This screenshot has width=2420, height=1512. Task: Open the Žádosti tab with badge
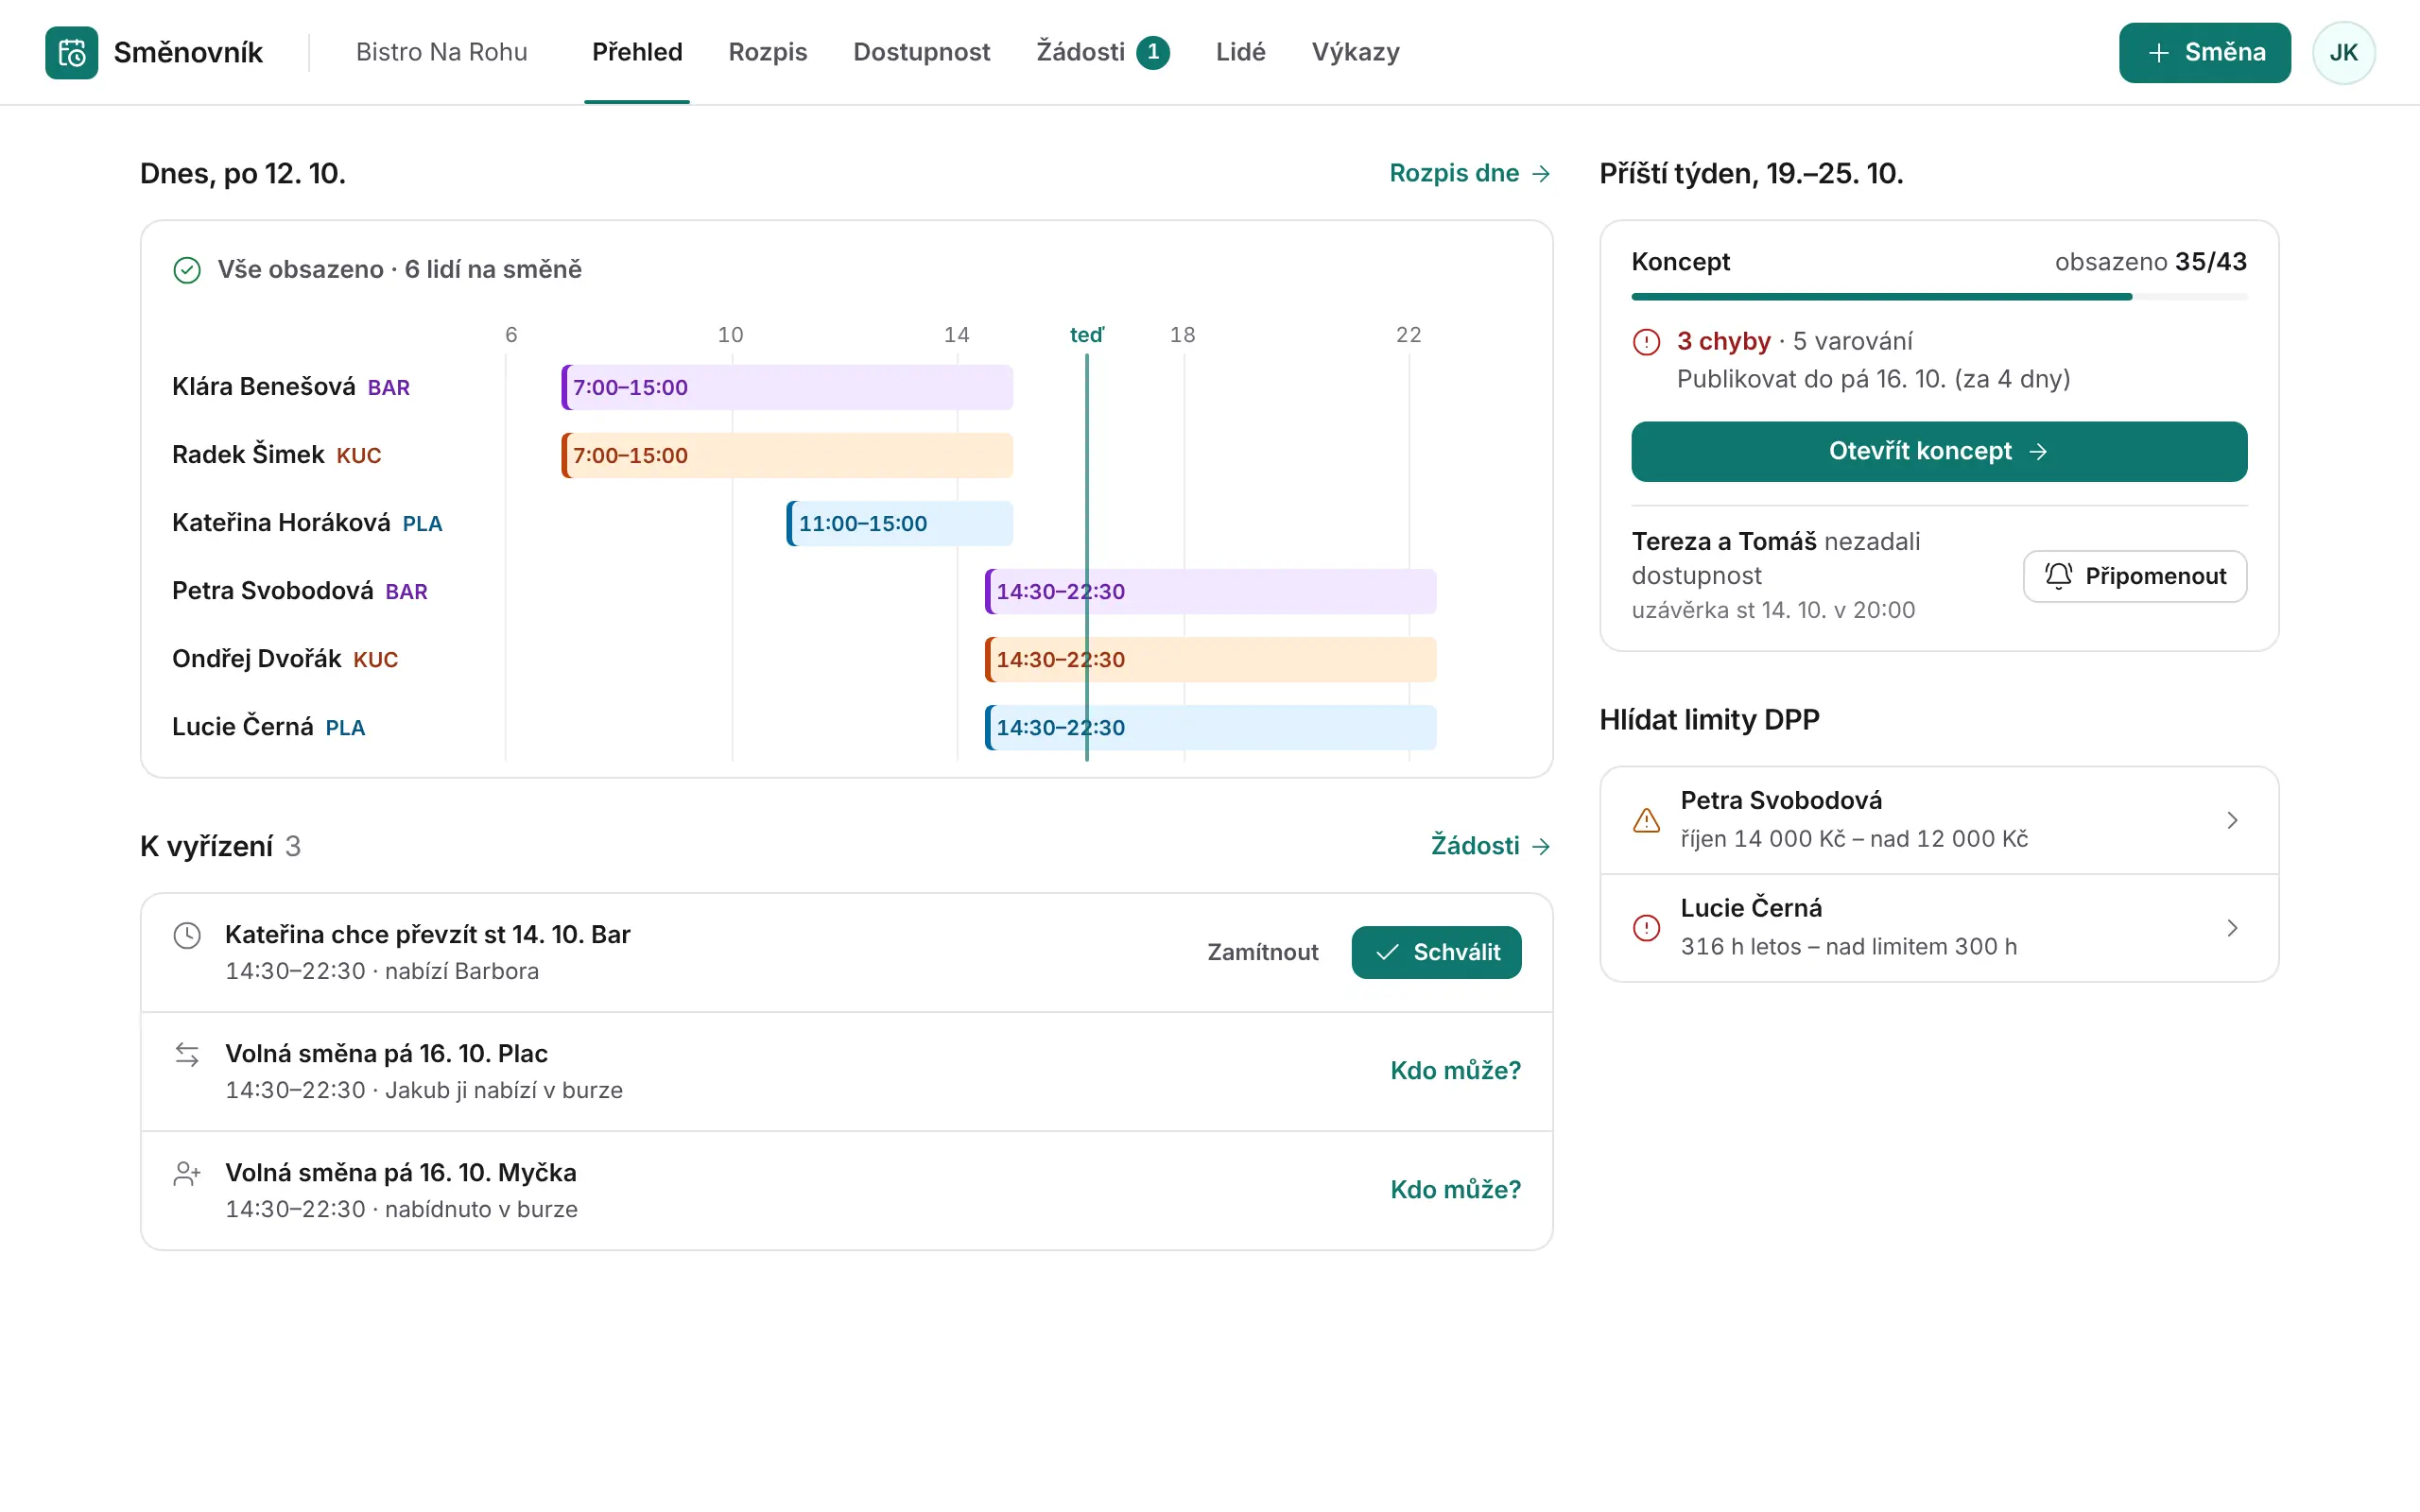(1102, 52)
